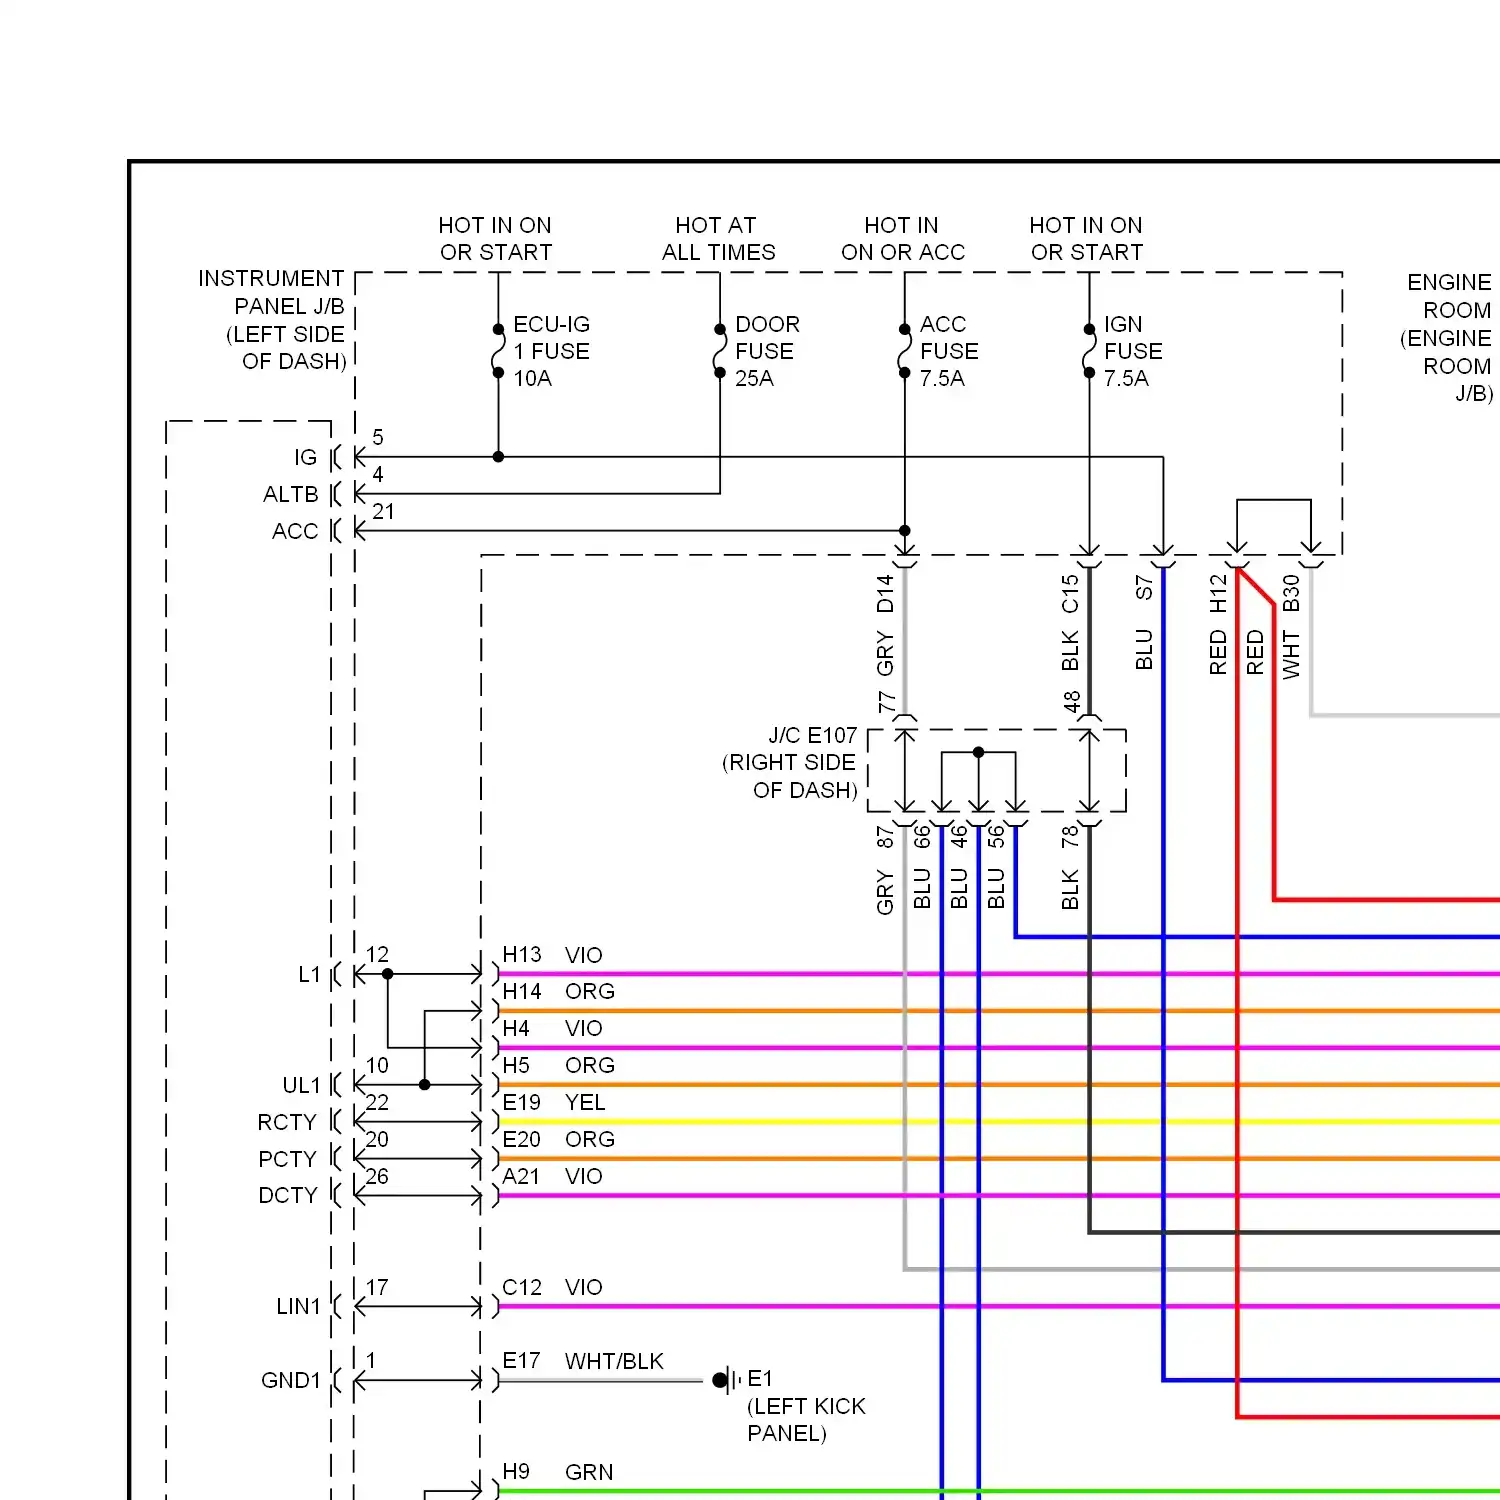The image size is (1500, 1500).
Task: Click the HOT AT ALL TIMES heading
Action: (718, 239)
